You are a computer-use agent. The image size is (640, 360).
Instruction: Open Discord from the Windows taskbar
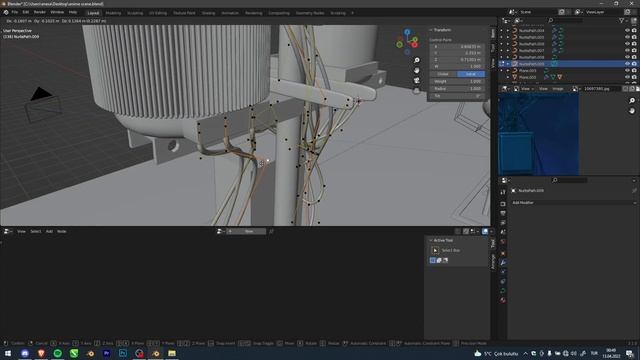click(x=25, y=353)
